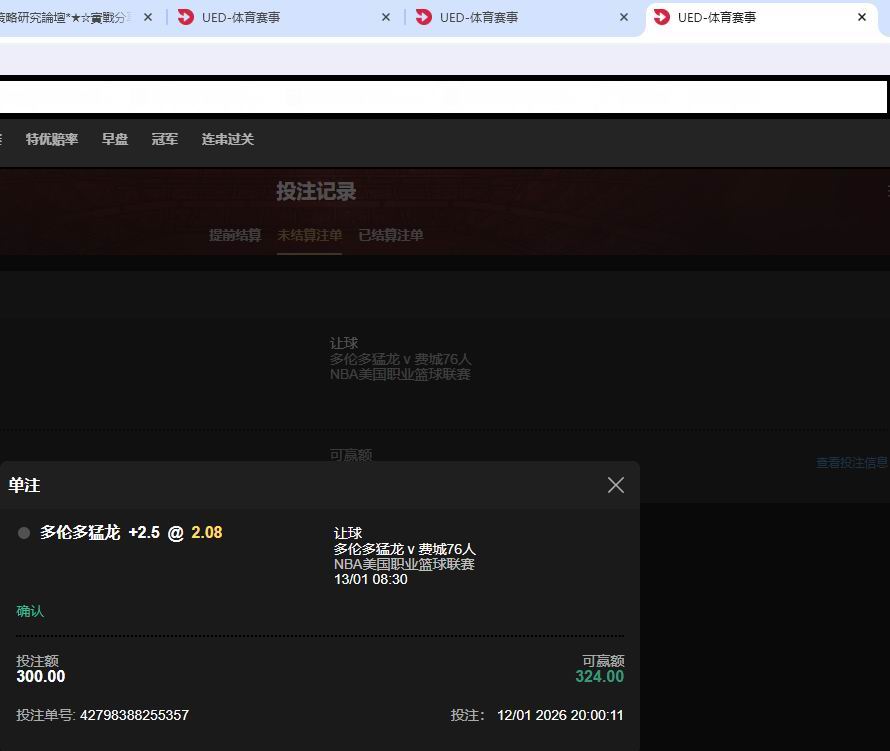Screen dimensions: 890x751
Task: Open the 特优赔率 navigation item
Action: [52, 140]
